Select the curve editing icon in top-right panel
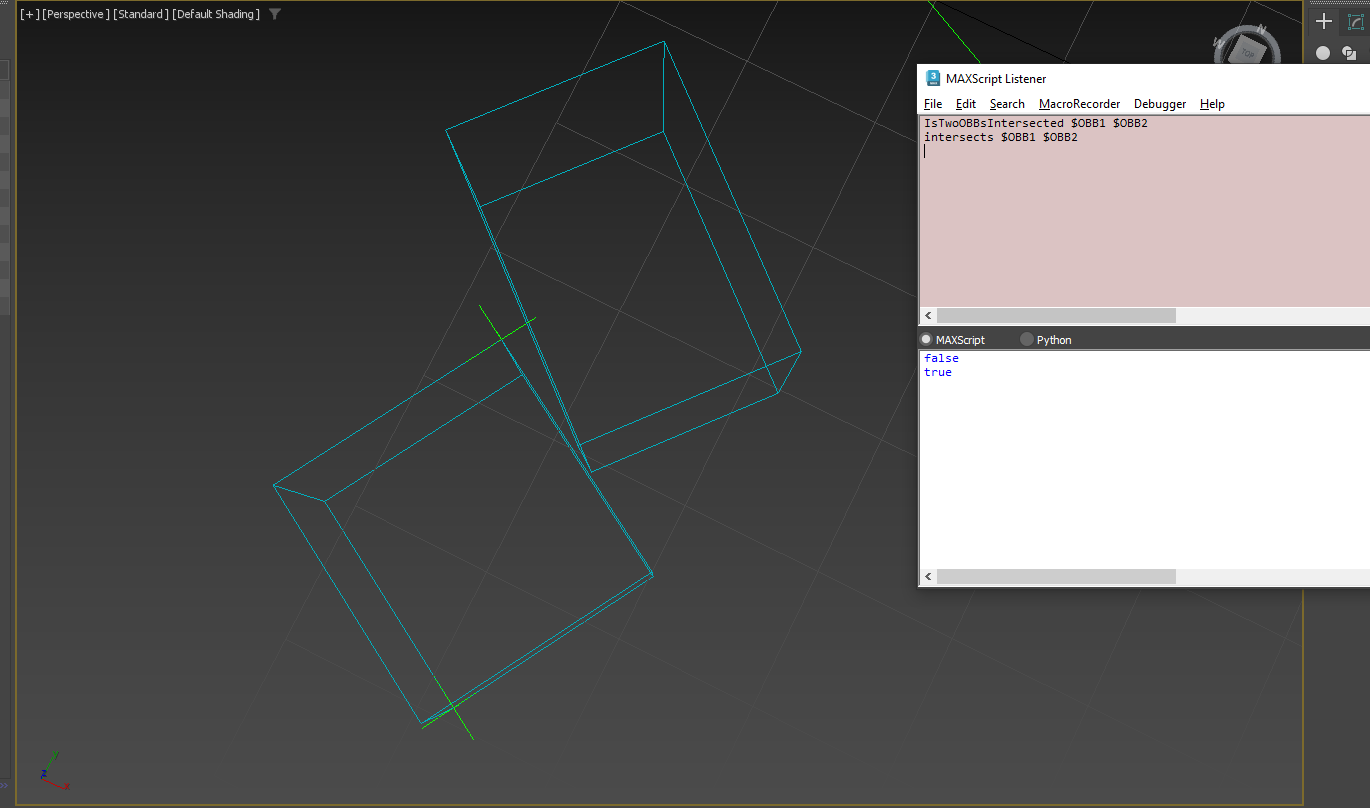This screenshot has height=808, width=1370. tap(1356, 21)
